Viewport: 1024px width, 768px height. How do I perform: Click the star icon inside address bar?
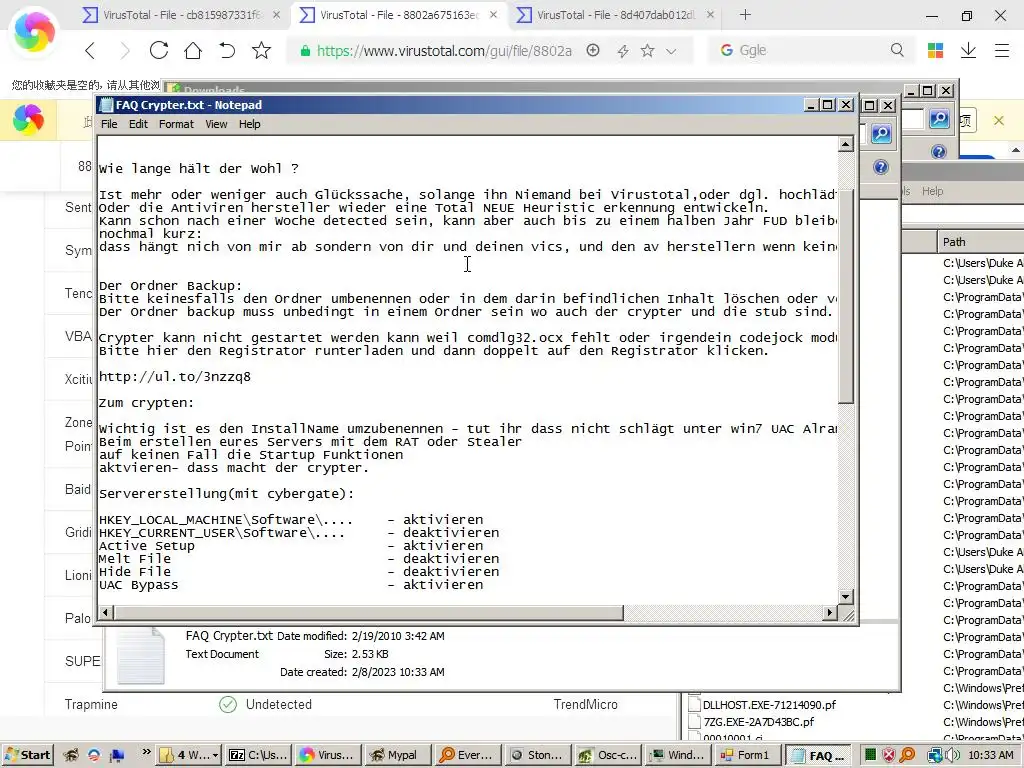click(x=647, y=50)
